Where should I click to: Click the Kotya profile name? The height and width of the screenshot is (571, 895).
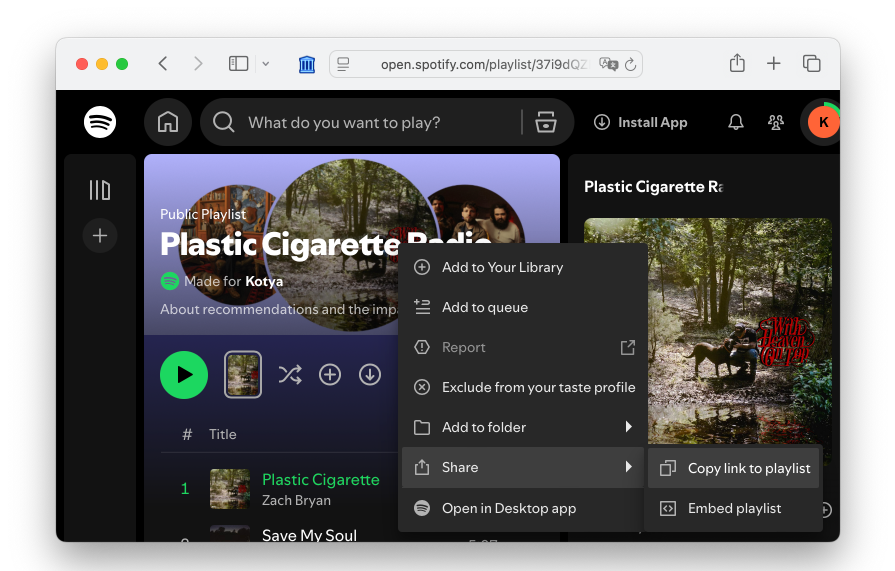tap(264, 281)
